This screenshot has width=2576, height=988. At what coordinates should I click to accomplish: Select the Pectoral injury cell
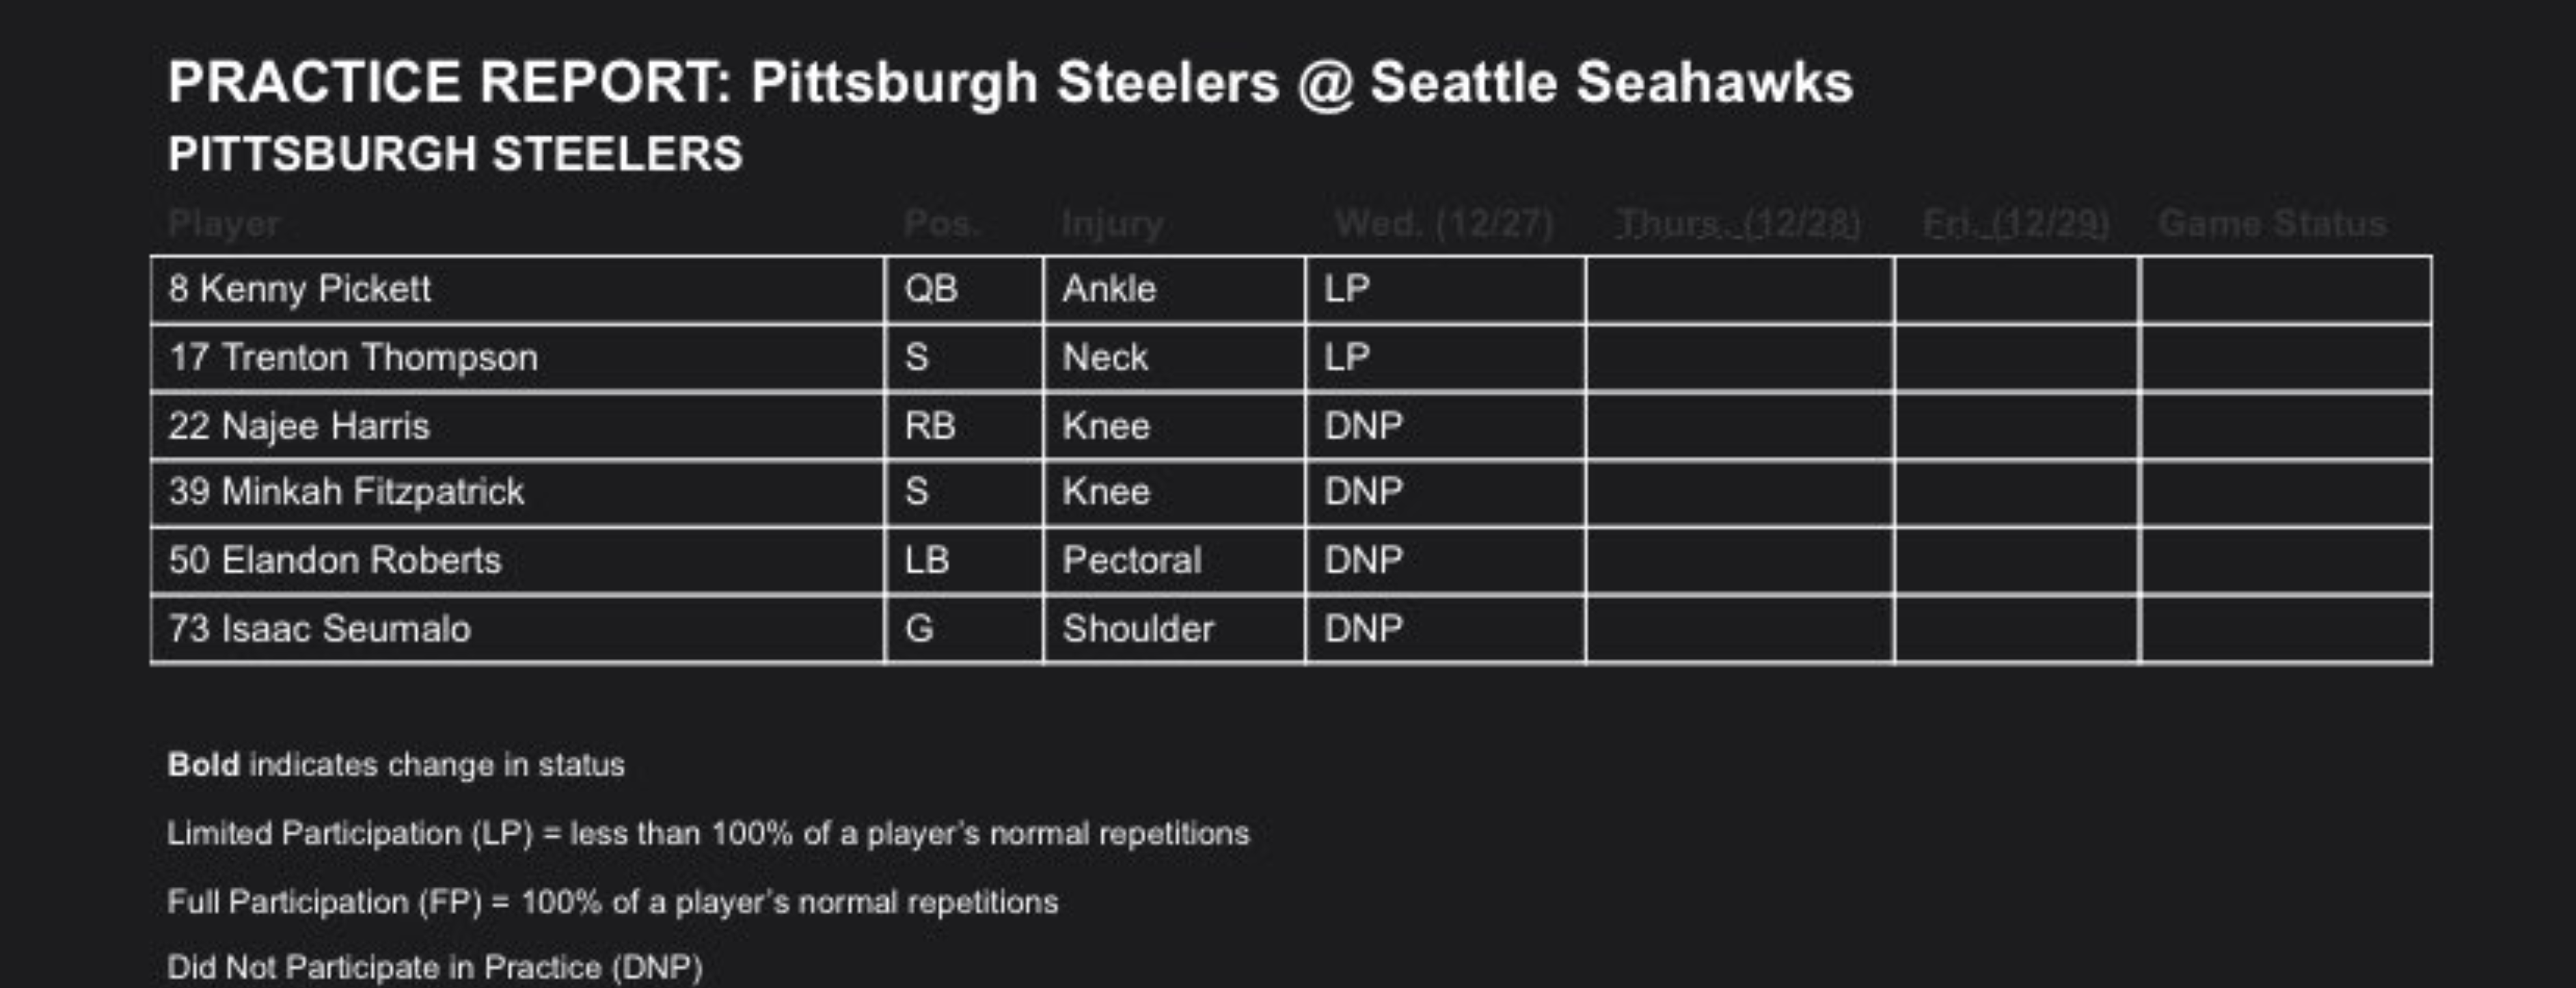(1132, 560)
